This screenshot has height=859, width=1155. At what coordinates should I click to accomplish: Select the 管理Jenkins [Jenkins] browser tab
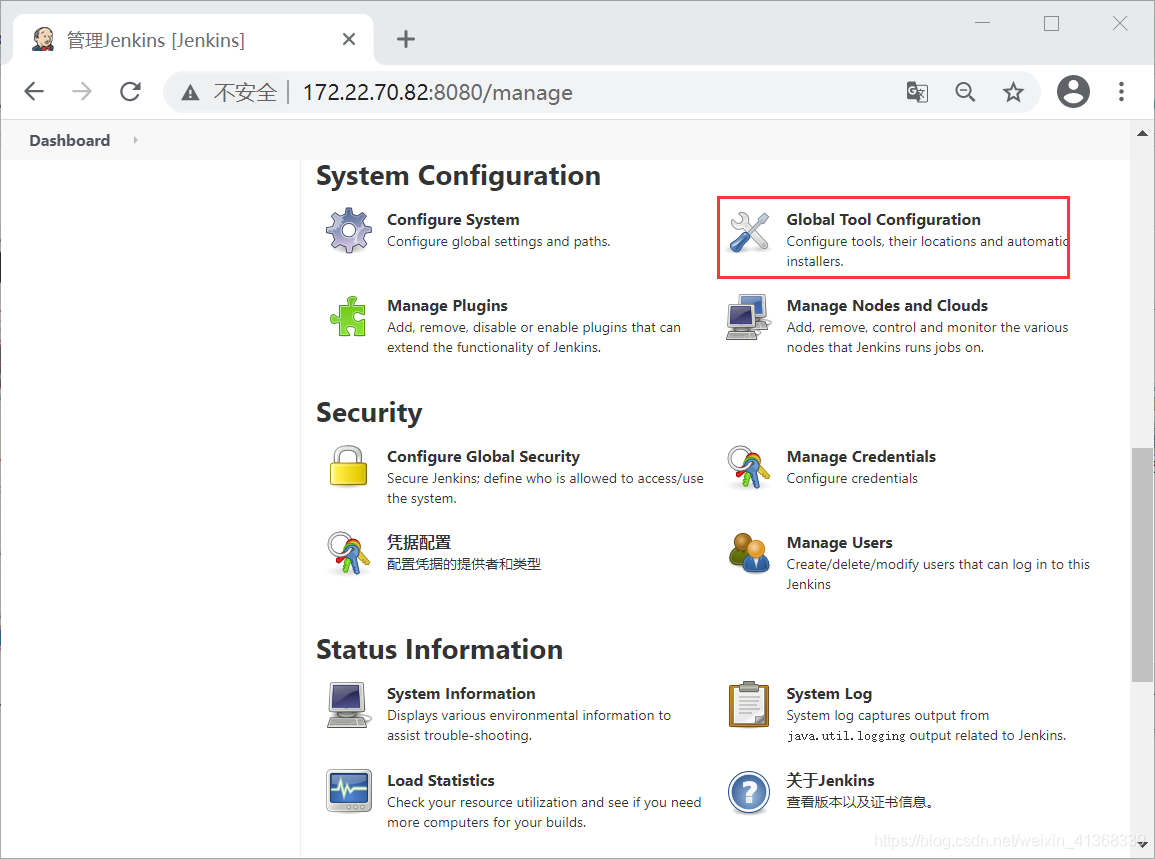click(x=193, y=40)
